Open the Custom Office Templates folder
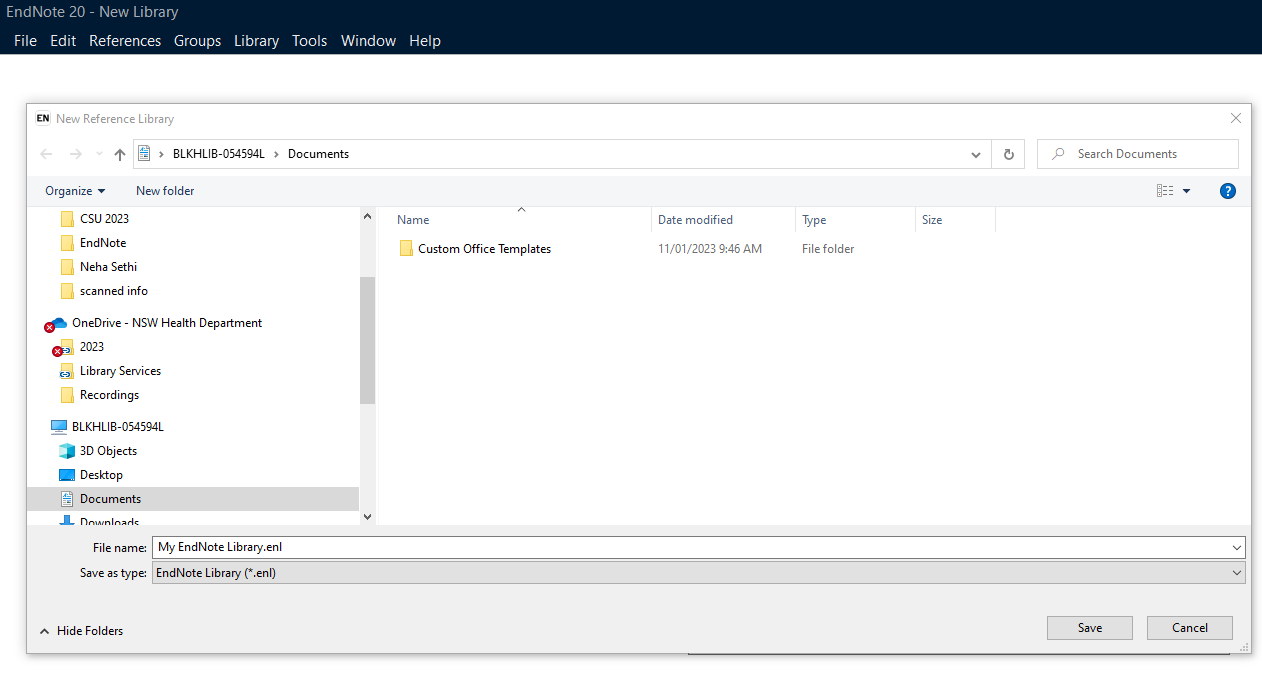This screenshot has height=676, width=1262. 484,249
